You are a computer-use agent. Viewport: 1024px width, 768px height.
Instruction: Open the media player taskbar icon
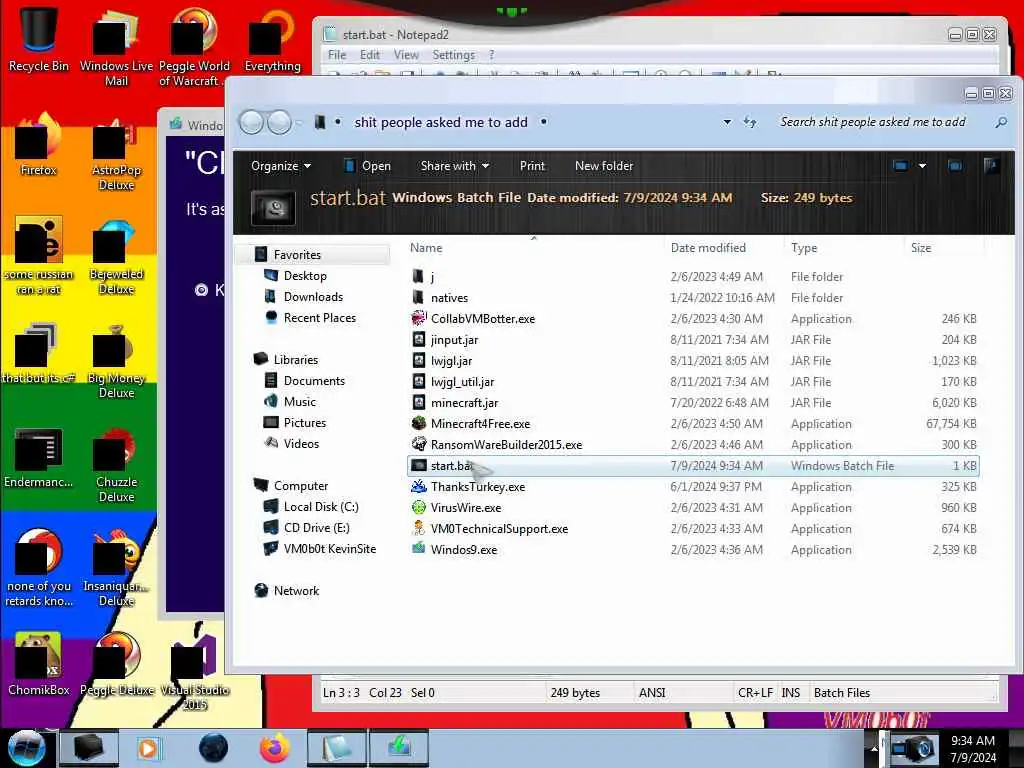(x=148, y=748)
